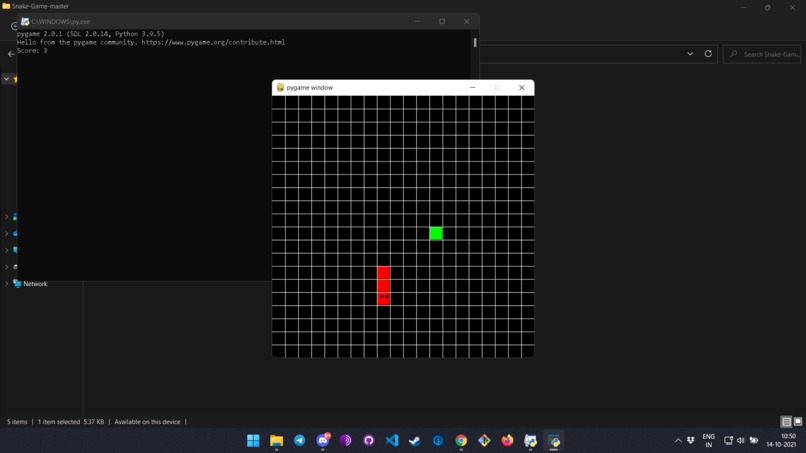
Task: Open the Git diamond icon in taskbar
Action: (x=484, y=441)
